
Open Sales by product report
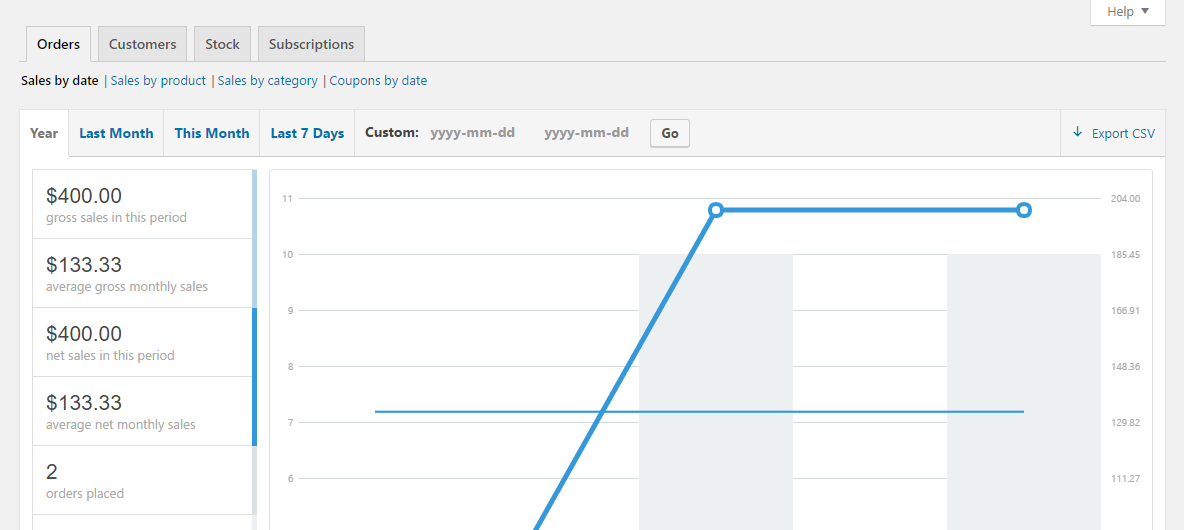click(158, 81)
